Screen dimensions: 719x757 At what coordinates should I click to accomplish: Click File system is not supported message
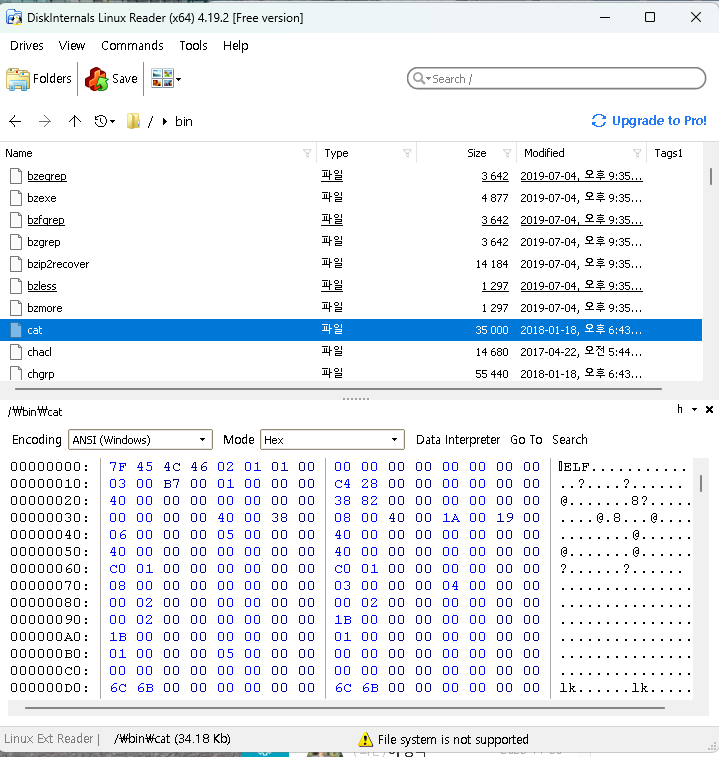click(453, 740)
